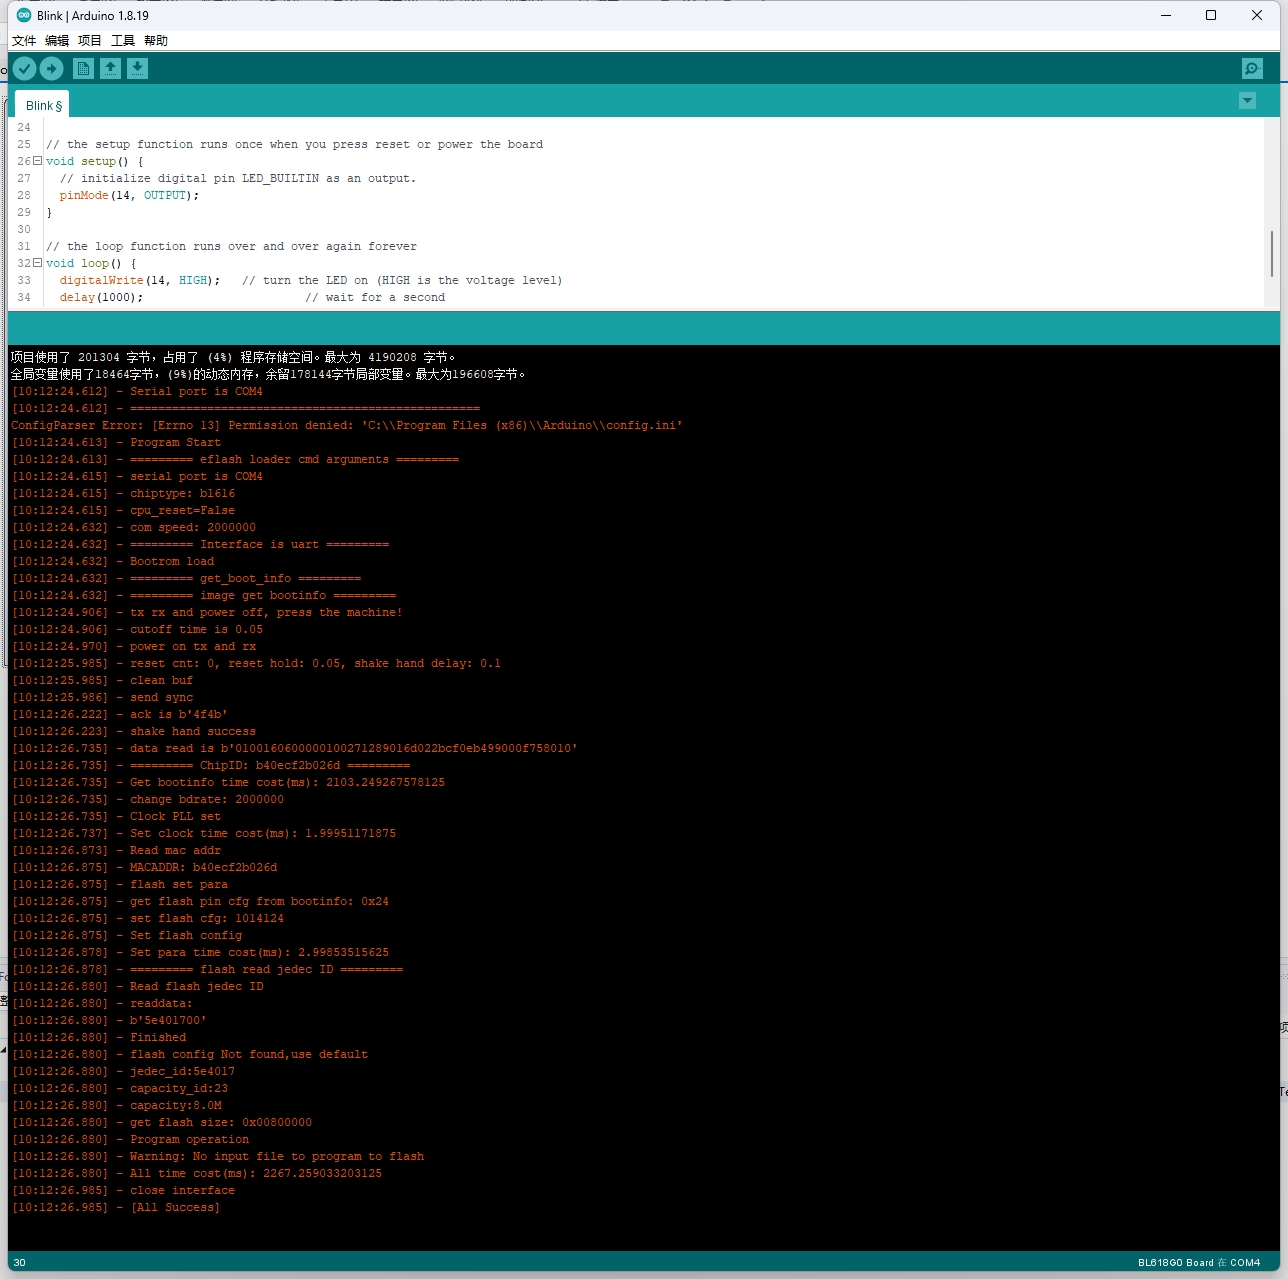Click the 'BL618G0 Board 在 COM4' status text
Viewport: 1288px width, 1279px height.
1198,1262
